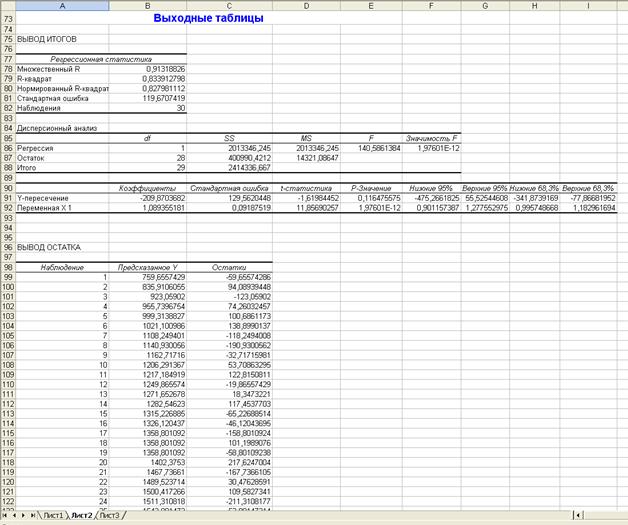This screenshot has width=628, height=525.
Task: Click the 'Выходные таблицы' title cell
Action: coord(209,18)
